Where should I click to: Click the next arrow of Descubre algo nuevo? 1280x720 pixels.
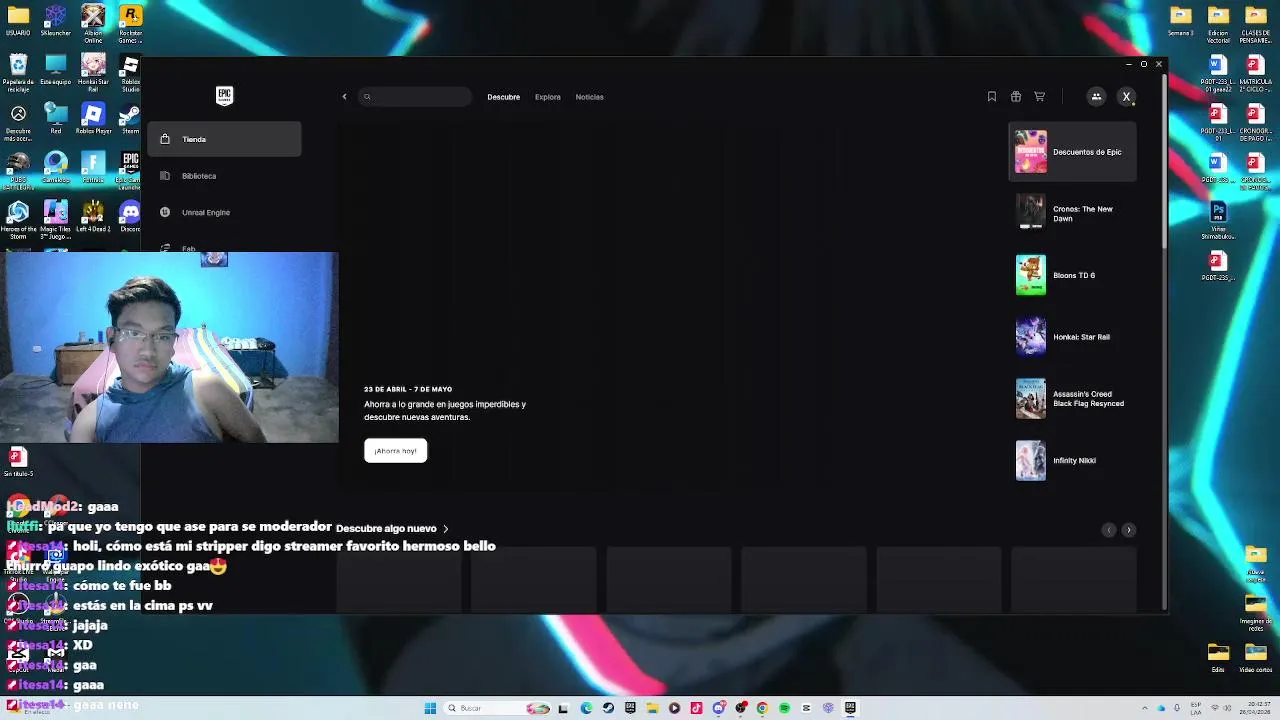1129,530
